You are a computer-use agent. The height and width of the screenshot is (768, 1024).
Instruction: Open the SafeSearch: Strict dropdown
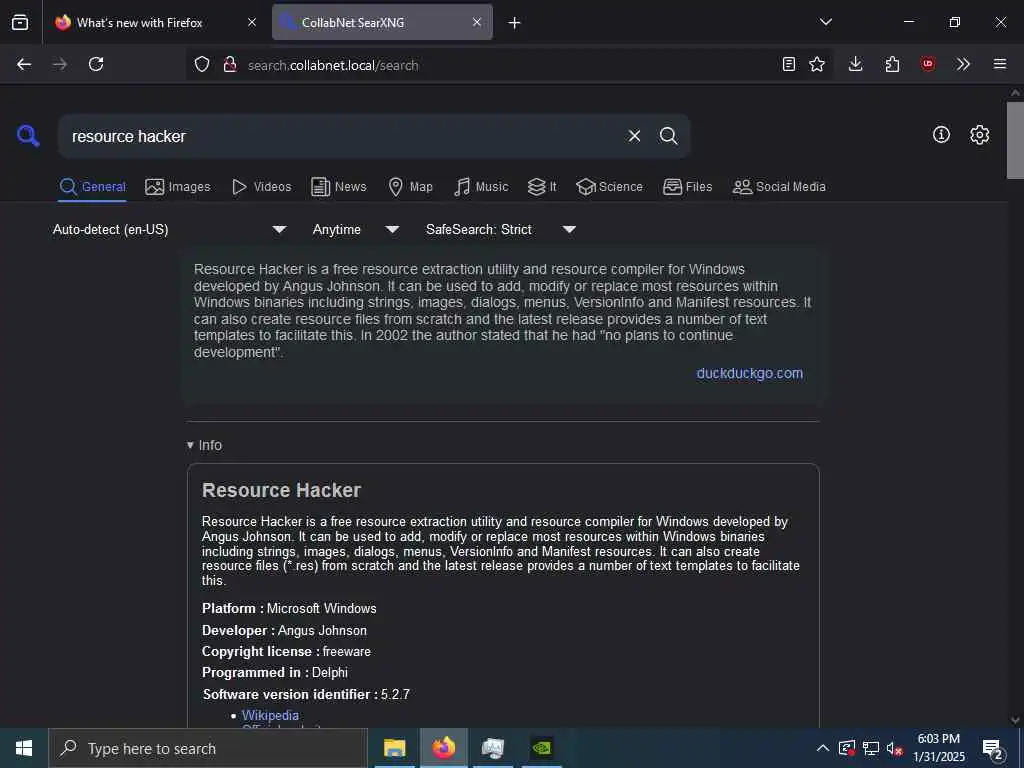click(x=500, y=229)
